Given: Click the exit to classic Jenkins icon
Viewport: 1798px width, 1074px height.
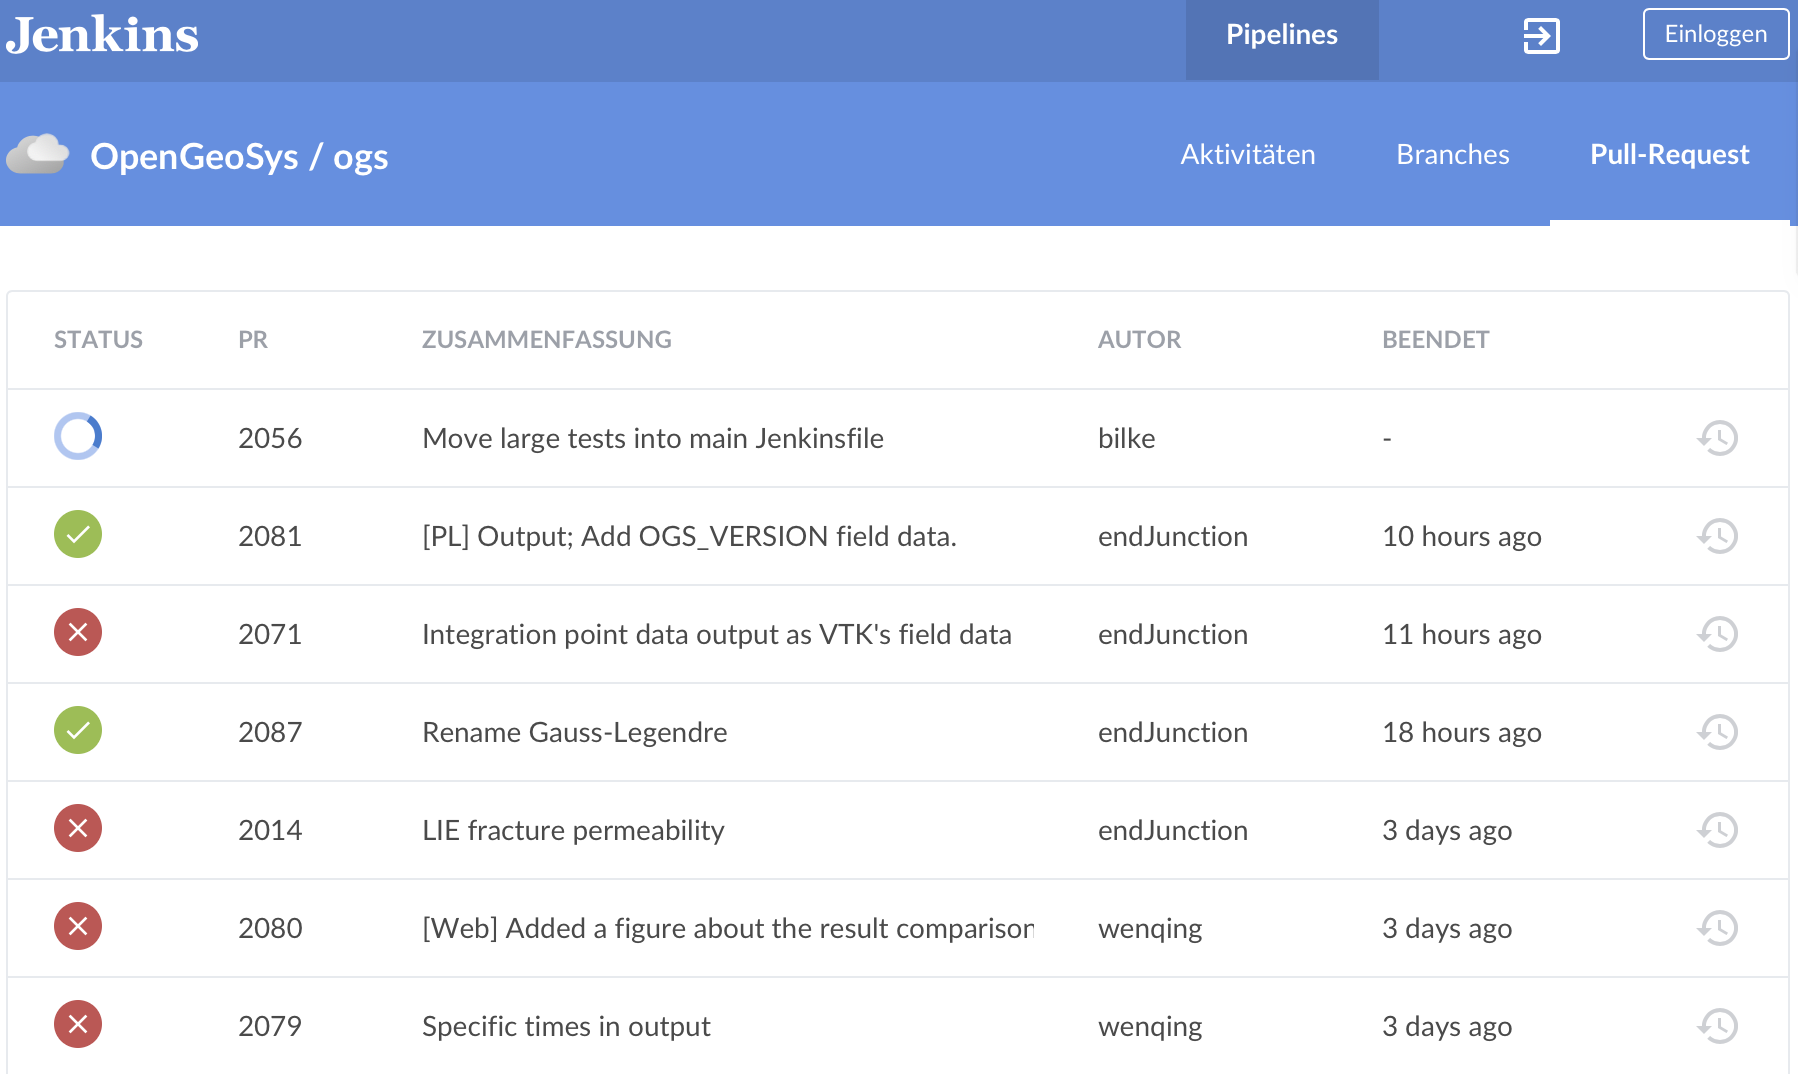Looking at the screenshot, I should tap(1541, 36).
